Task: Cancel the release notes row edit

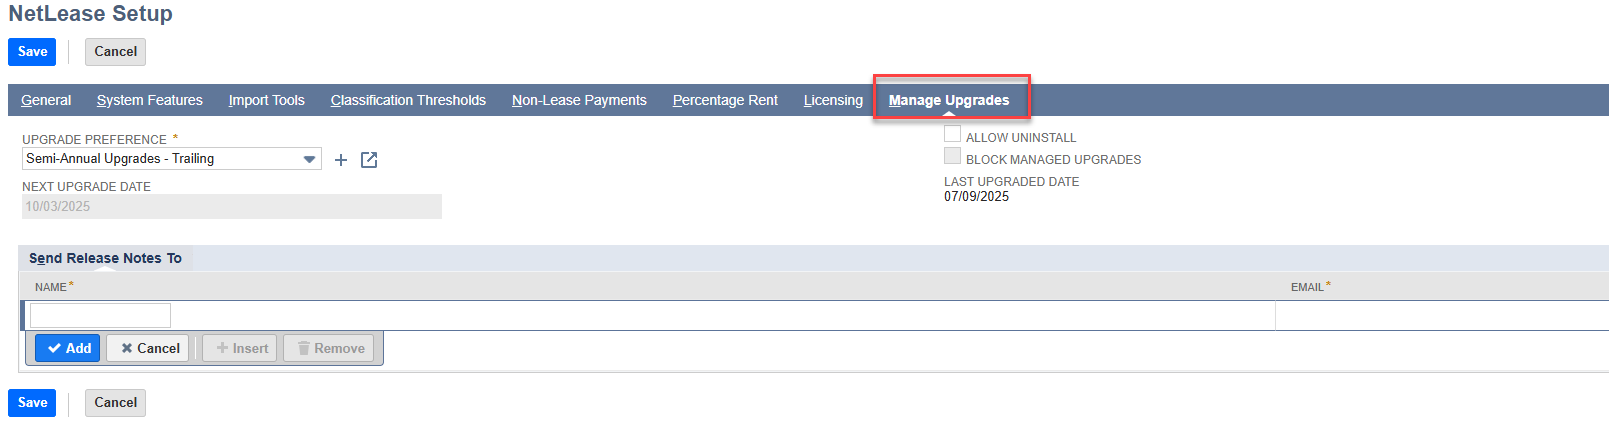Action: (x=148, y=348)
